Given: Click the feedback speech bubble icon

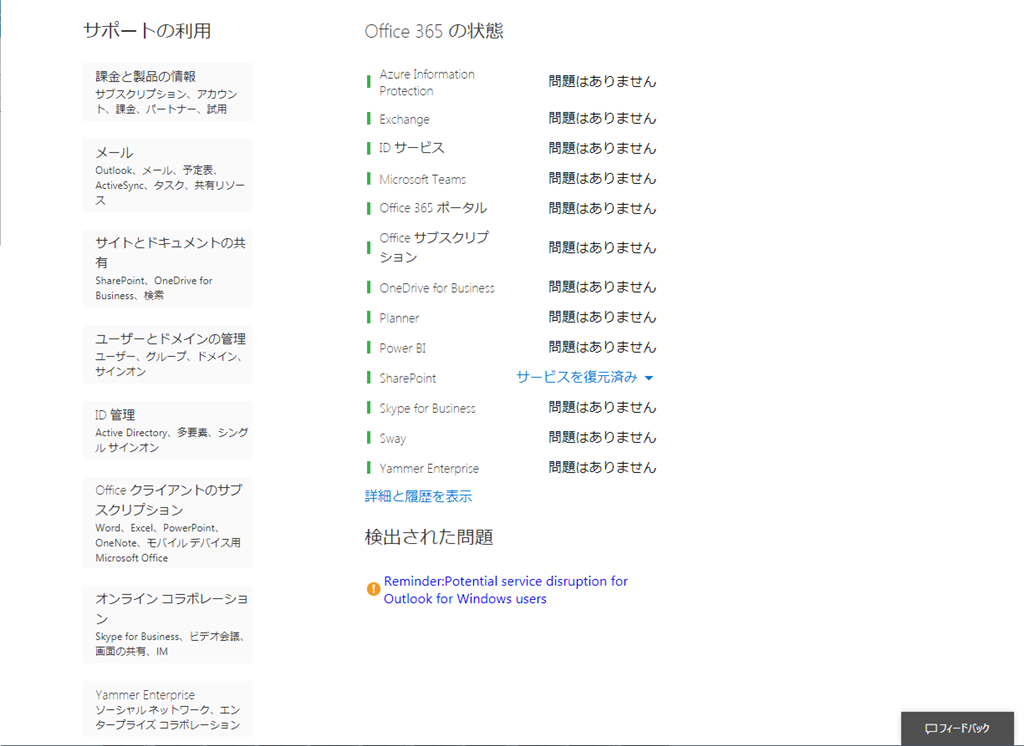Looking at the screenshot, I should point(931,728).
